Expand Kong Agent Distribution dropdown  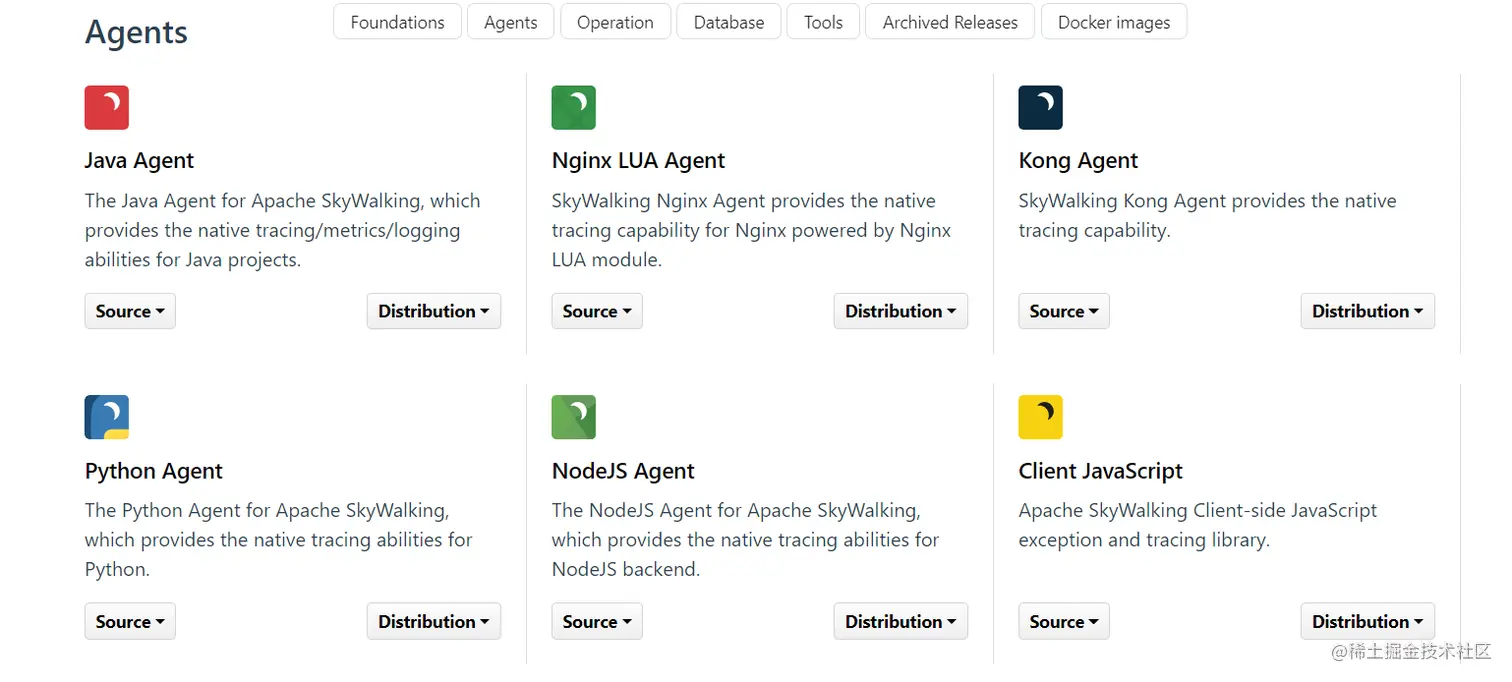pyautogui.click(x=1367, y=311)
